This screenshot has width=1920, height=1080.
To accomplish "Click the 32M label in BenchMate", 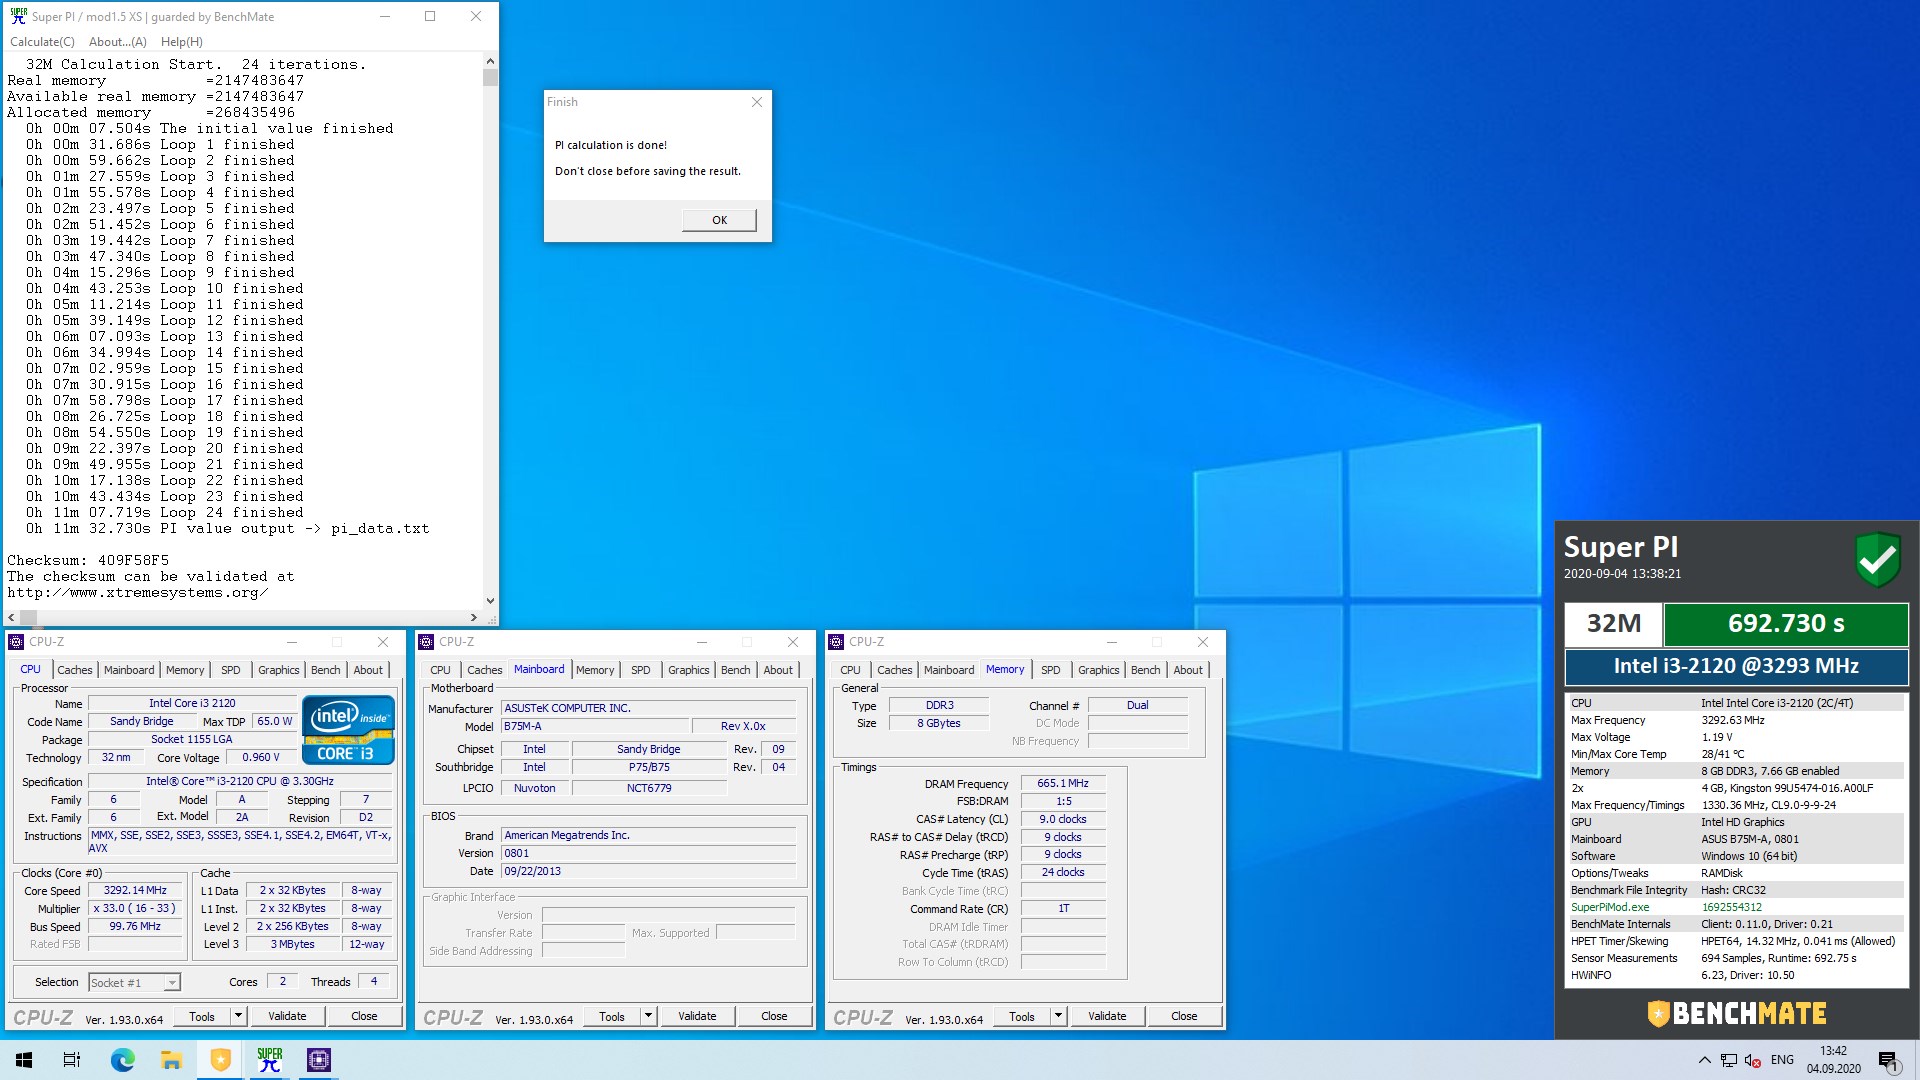I will (1614, 623).
